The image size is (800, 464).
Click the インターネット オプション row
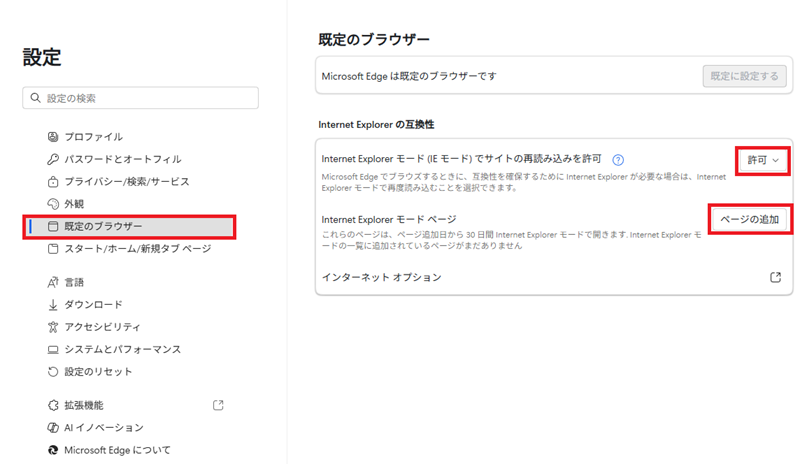click(554, 277)
